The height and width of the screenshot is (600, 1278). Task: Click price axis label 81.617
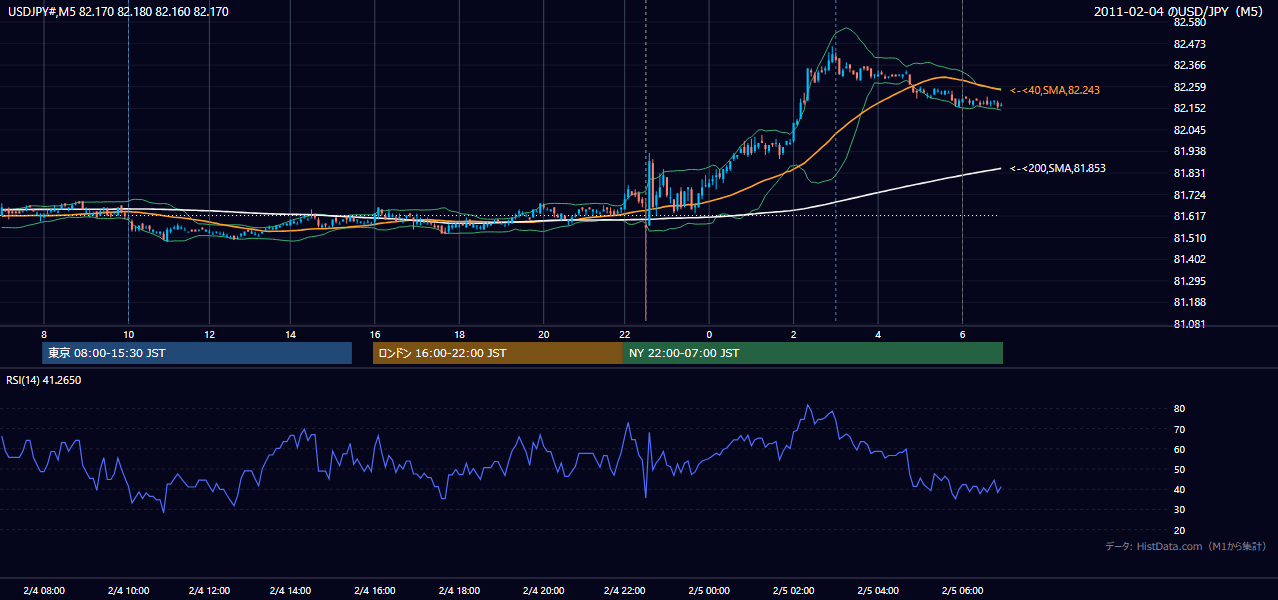point(1189,216)
